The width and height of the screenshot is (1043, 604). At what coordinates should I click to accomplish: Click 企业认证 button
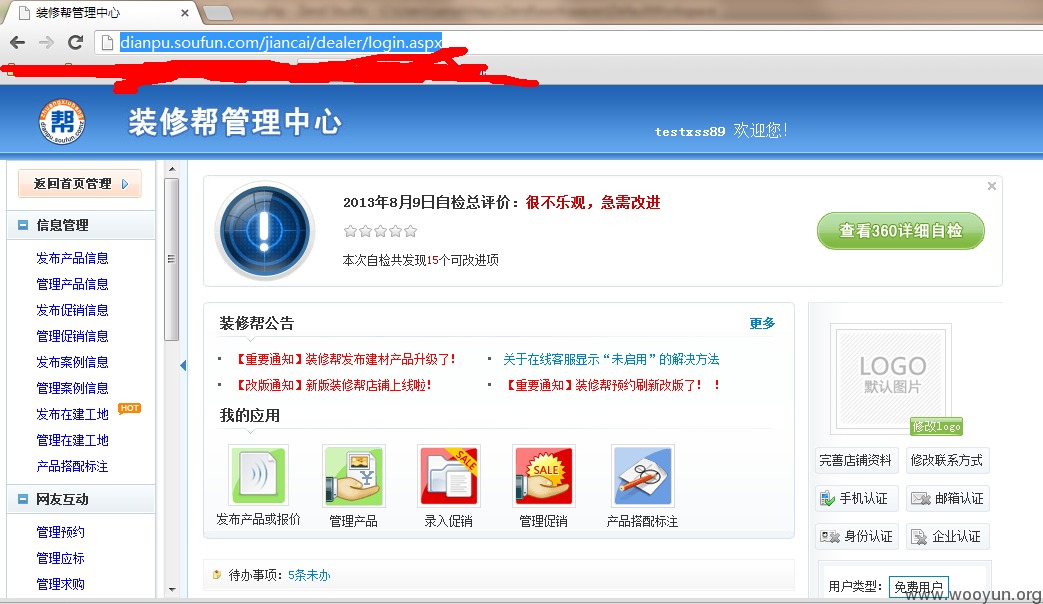[x=947, y=536]
